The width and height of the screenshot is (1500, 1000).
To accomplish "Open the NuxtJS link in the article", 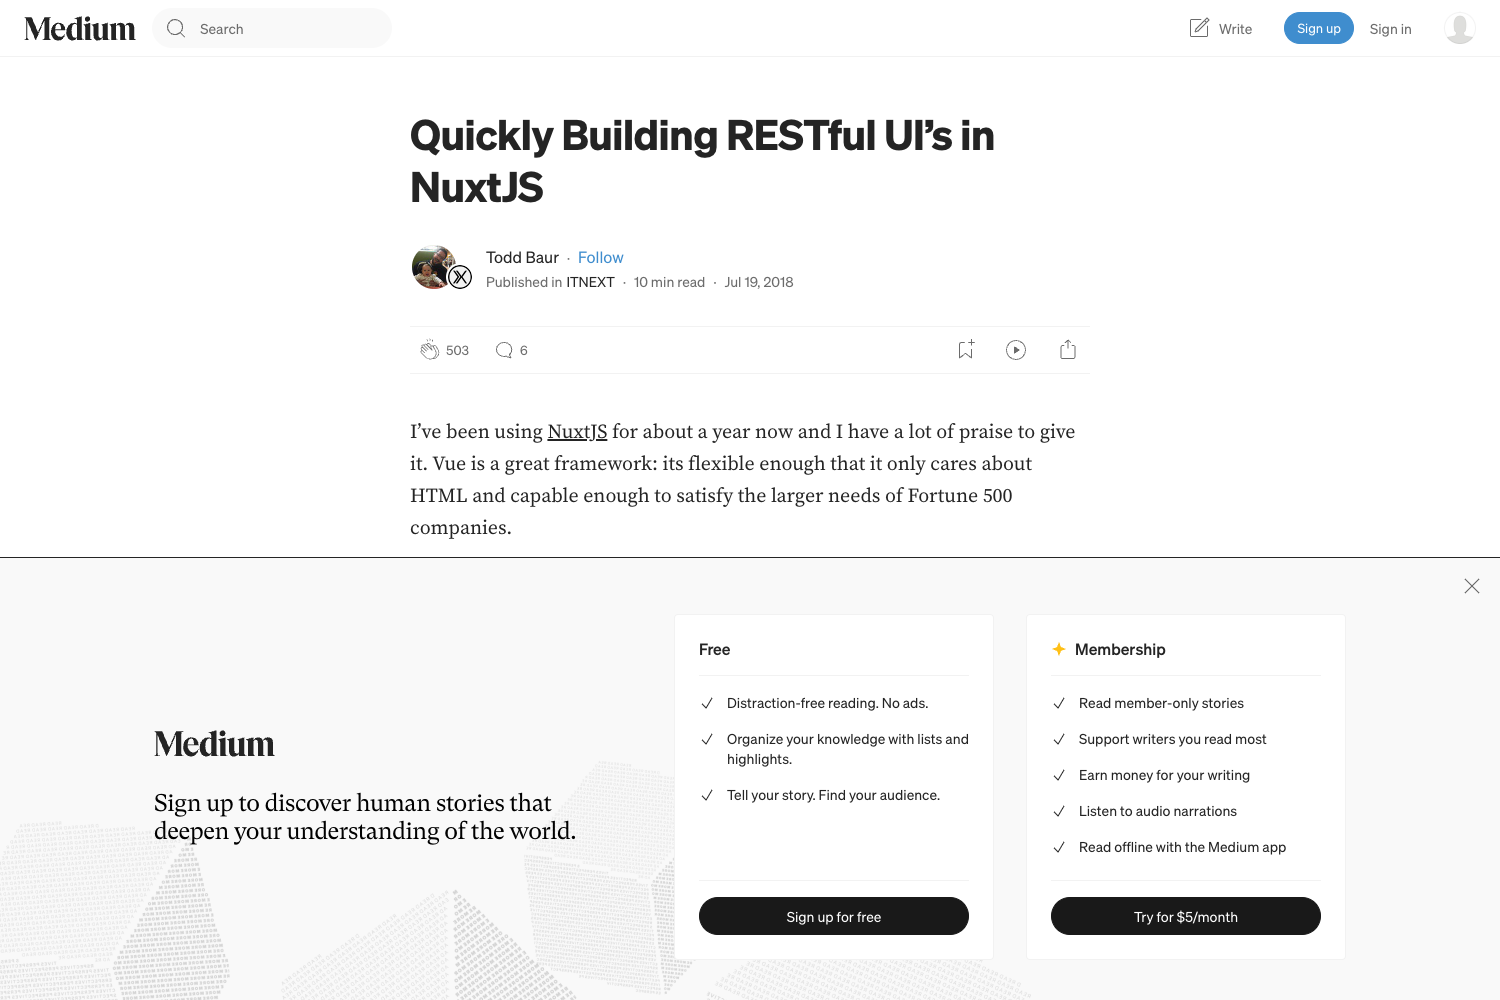I will 577,431.
